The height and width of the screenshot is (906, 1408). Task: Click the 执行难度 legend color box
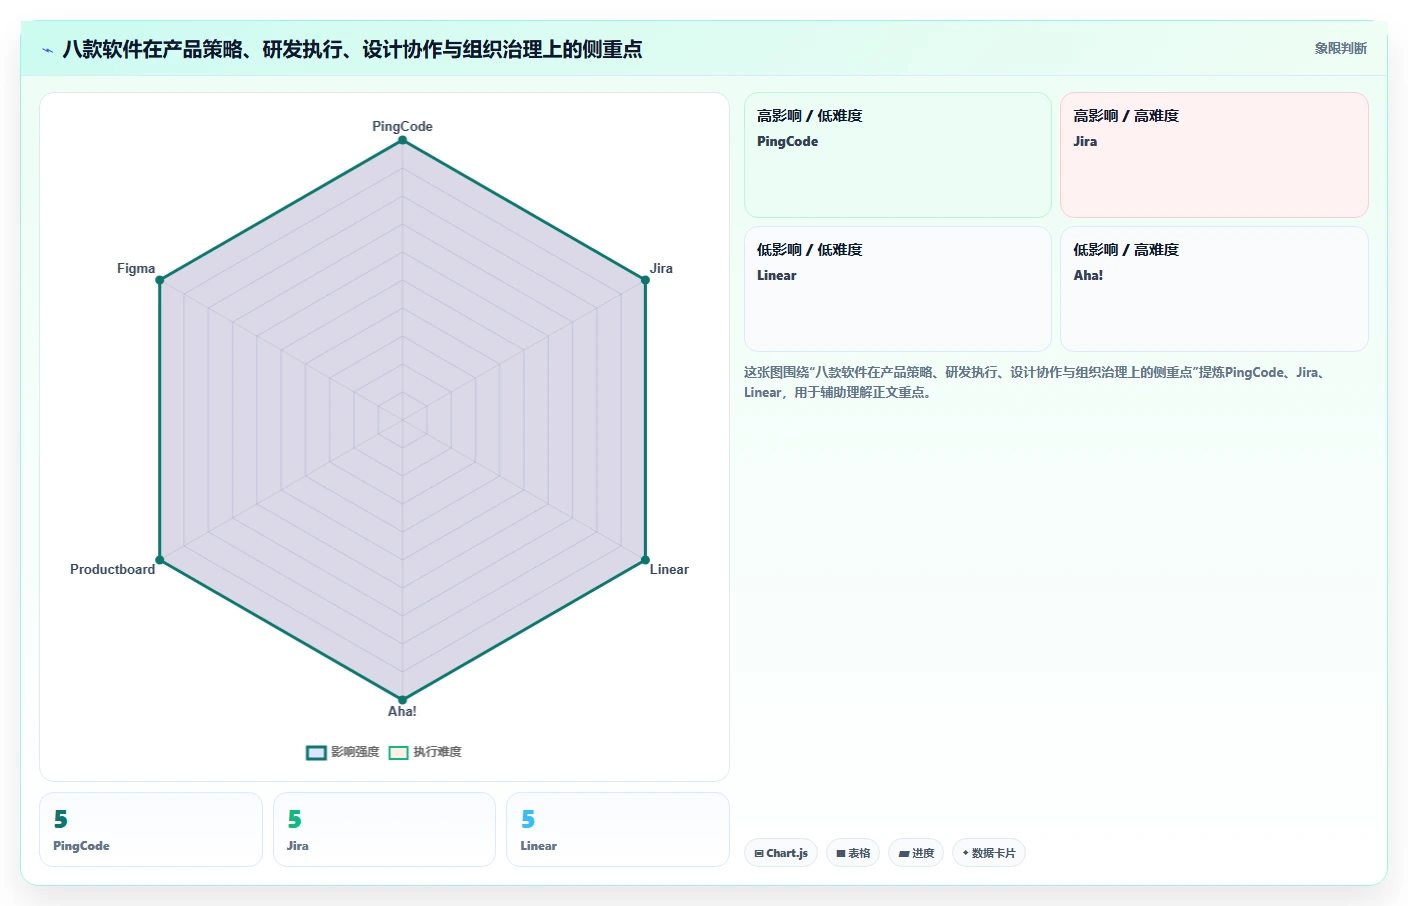click(398, 753)
